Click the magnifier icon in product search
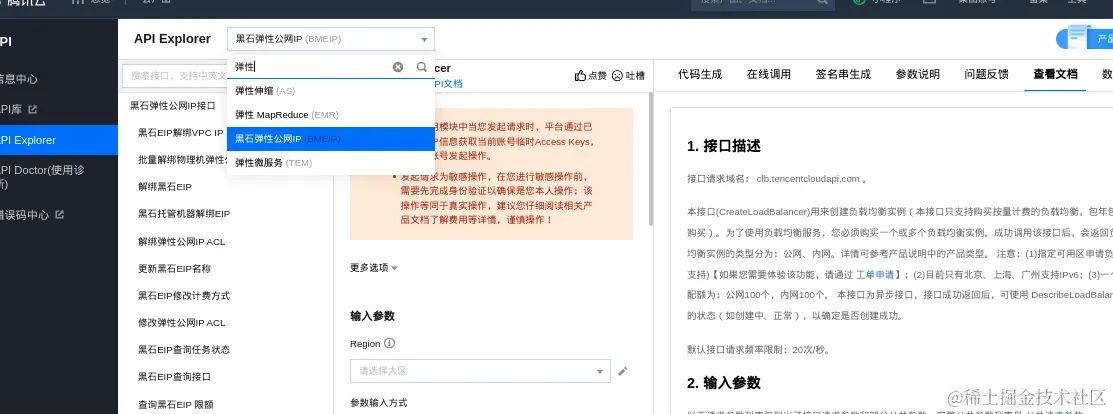Image resolution: width=1113 pixels, height=414 pixels. point(422,67)
